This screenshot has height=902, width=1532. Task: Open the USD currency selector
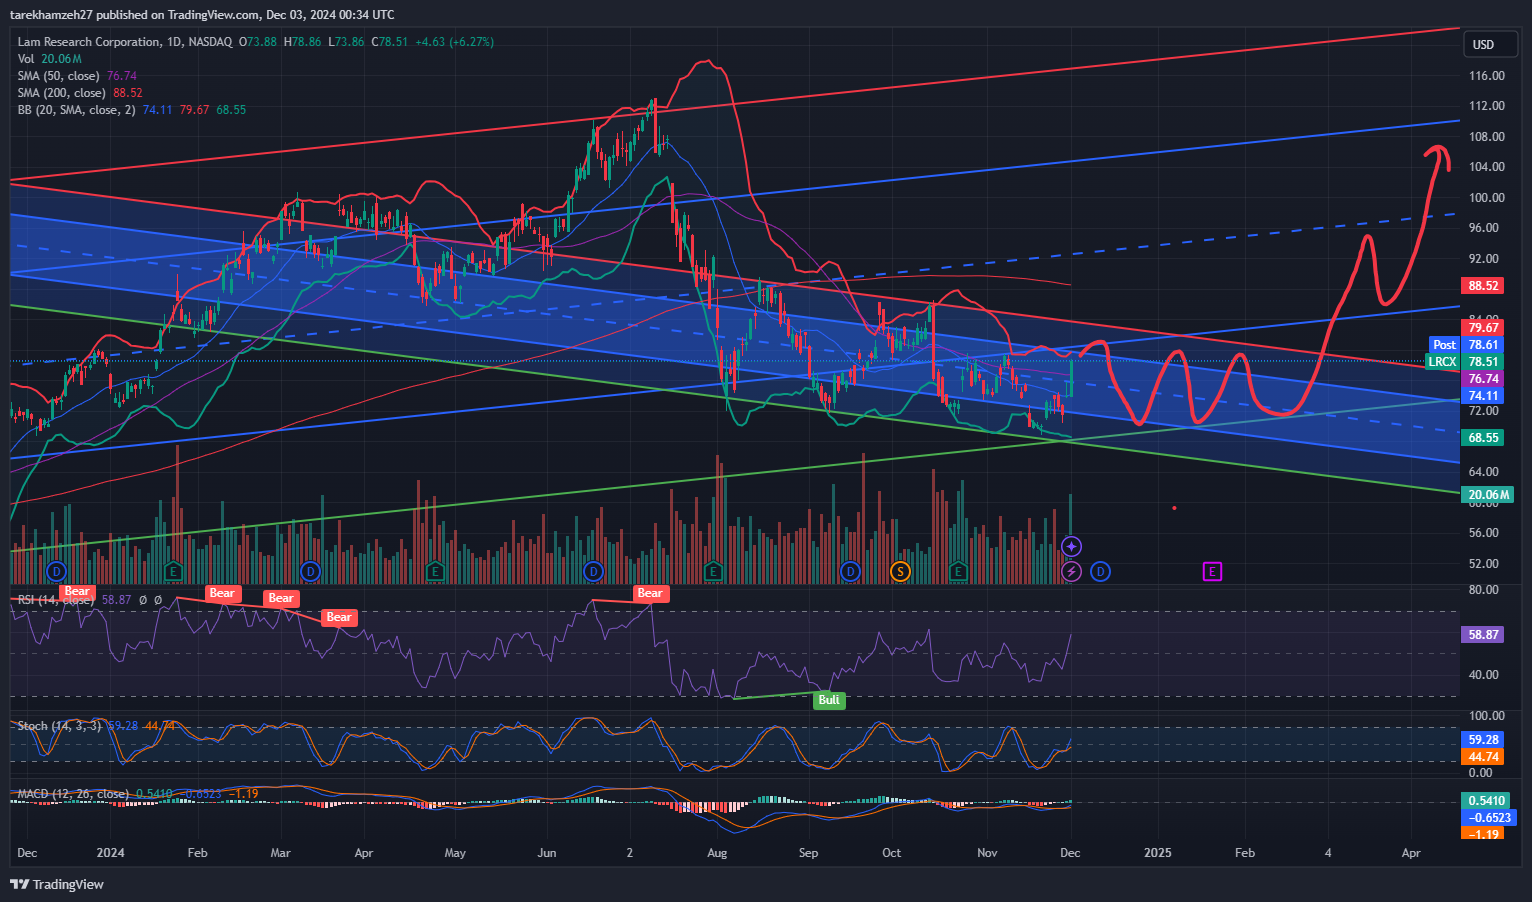tap(1490, 44)
